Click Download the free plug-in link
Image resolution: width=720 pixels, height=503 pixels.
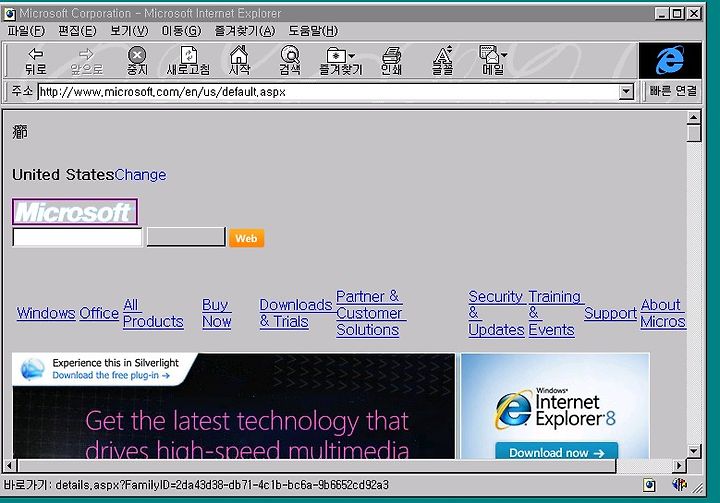111,376
